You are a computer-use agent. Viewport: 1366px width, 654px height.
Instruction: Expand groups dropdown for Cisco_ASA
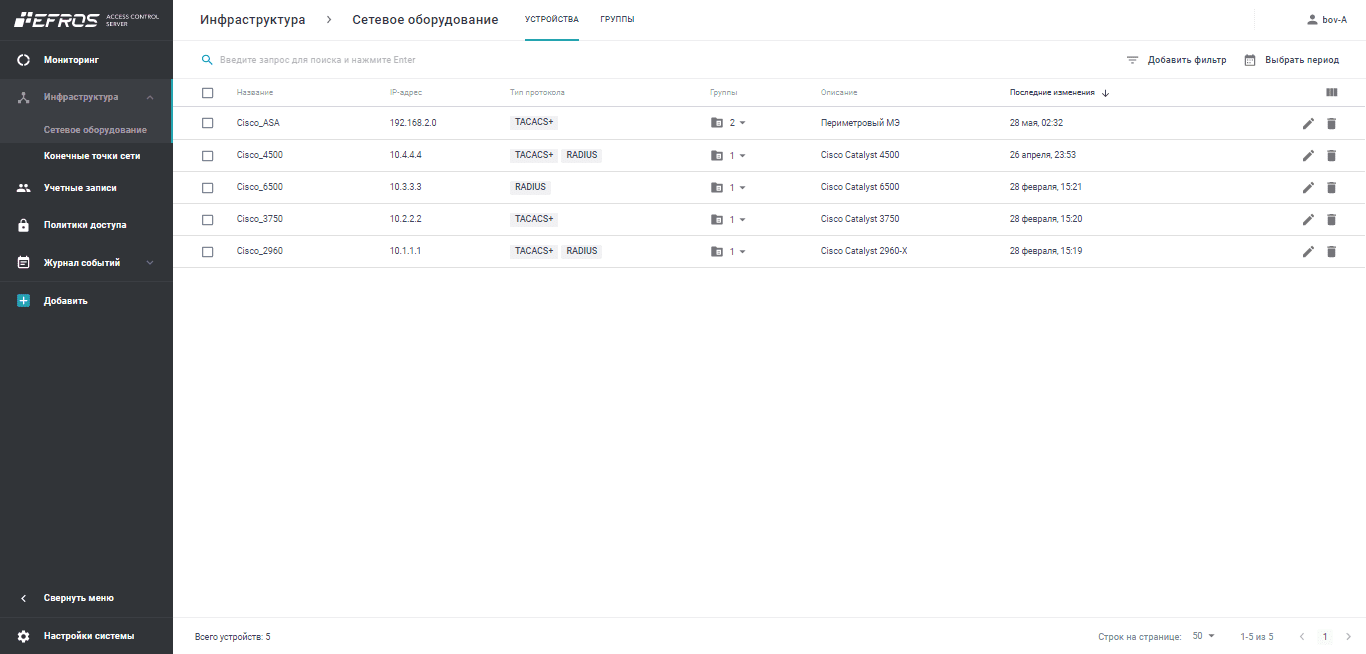click(742, 123)
